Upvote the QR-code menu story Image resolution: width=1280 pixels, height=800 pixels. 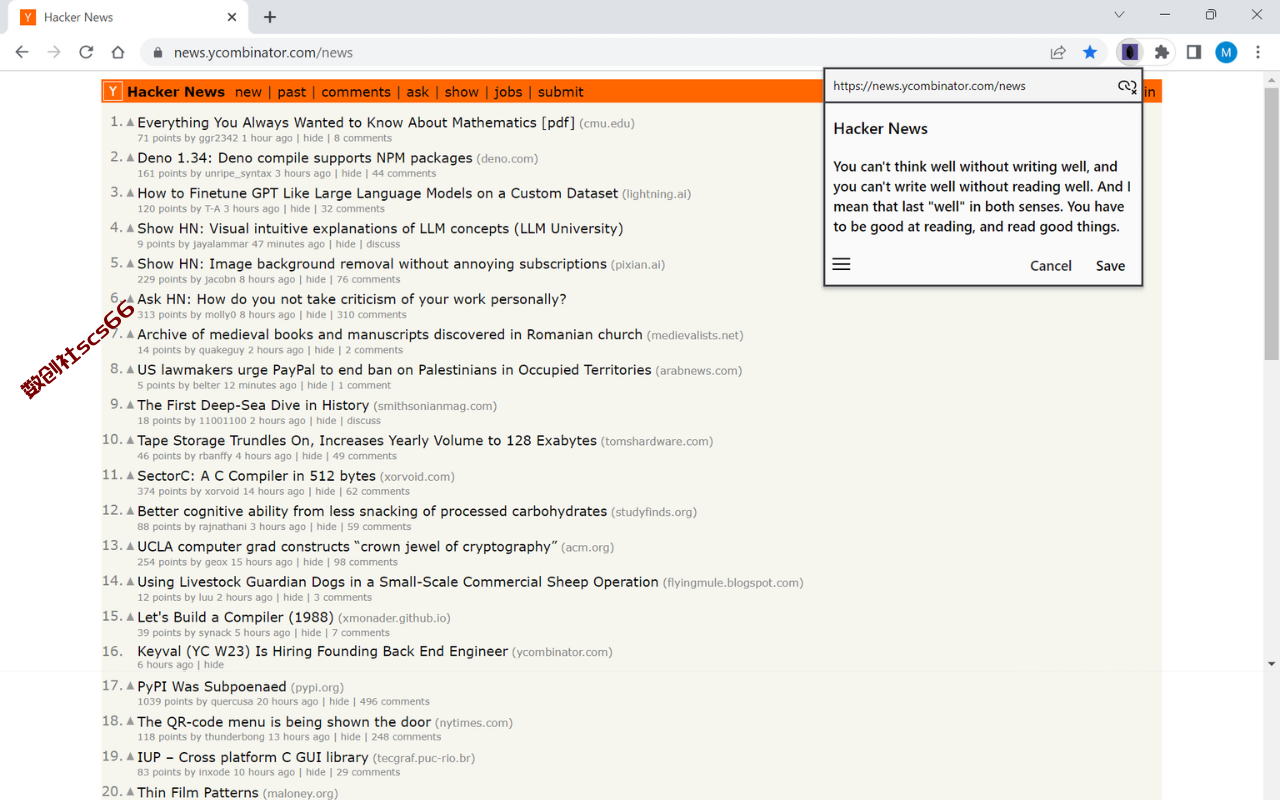tap(130, 722)
